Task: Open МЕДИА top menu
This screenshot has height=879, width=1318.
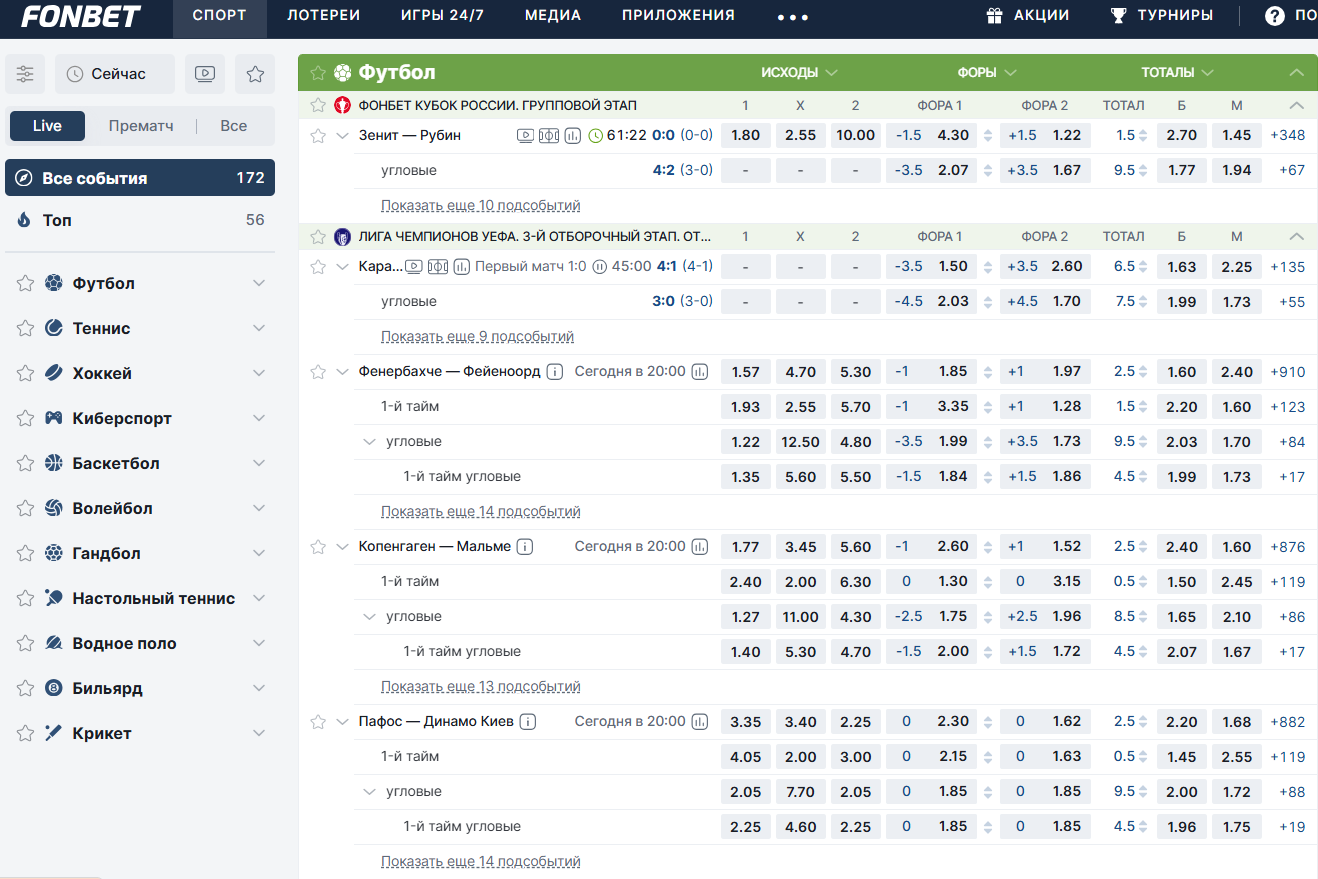Action: point(553,16)
